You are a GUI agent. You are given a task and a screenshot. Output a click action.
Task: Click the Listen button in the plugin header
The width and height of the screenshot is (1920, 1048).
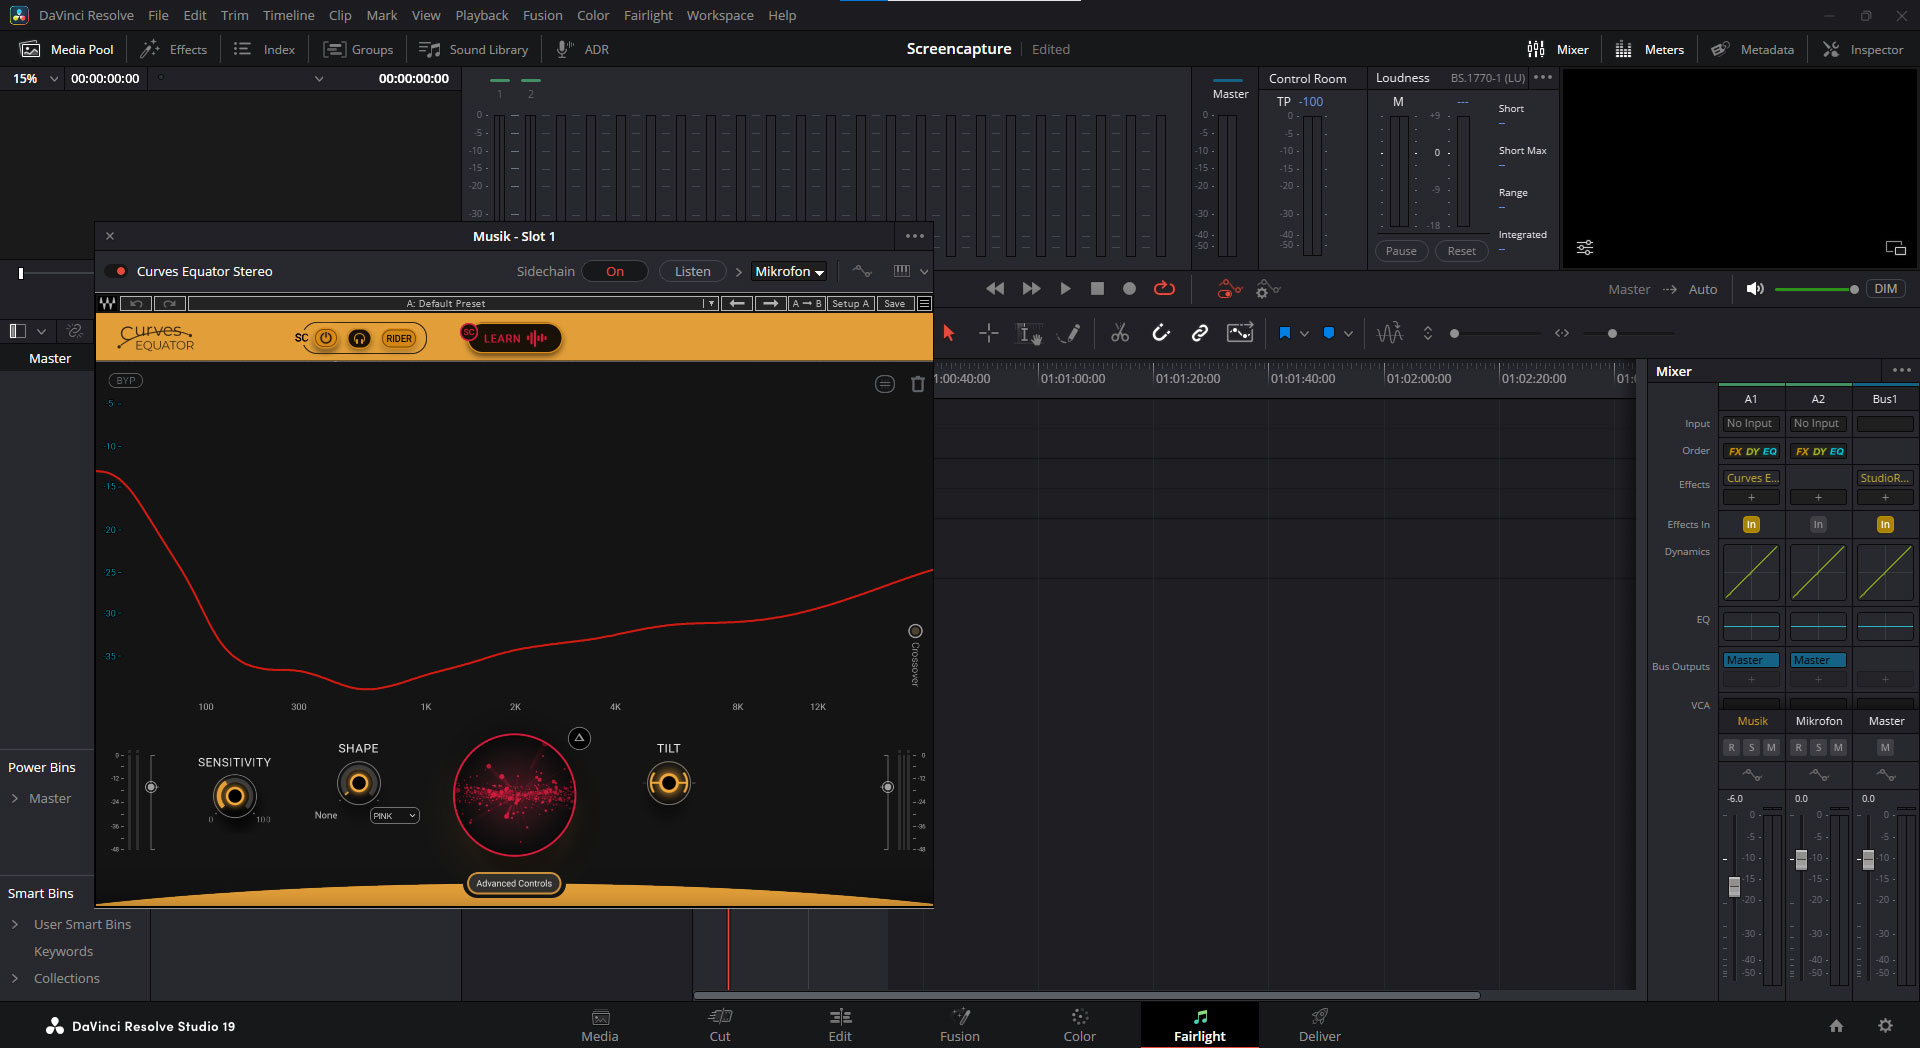(692, 271)
